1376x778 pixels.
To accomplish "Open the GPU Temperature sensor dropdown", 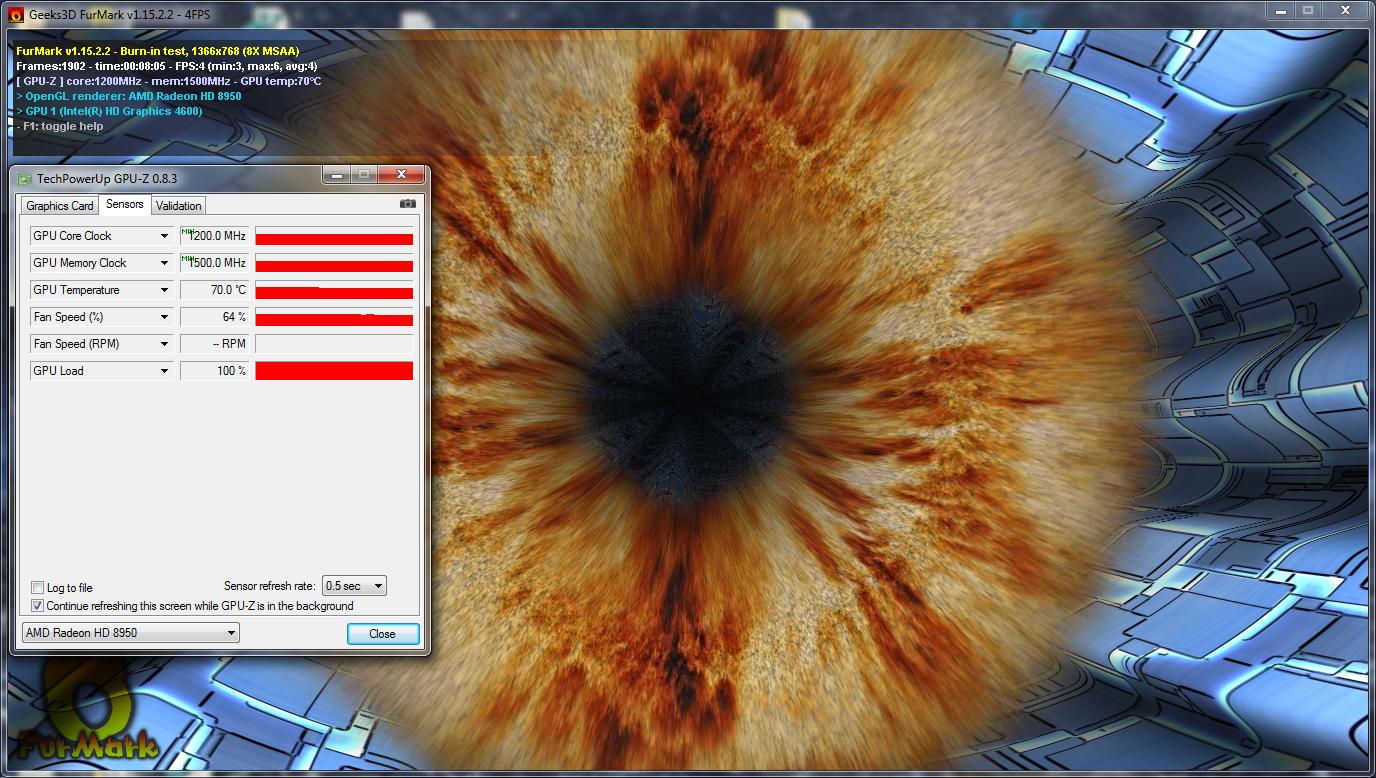I will [165, 290].
